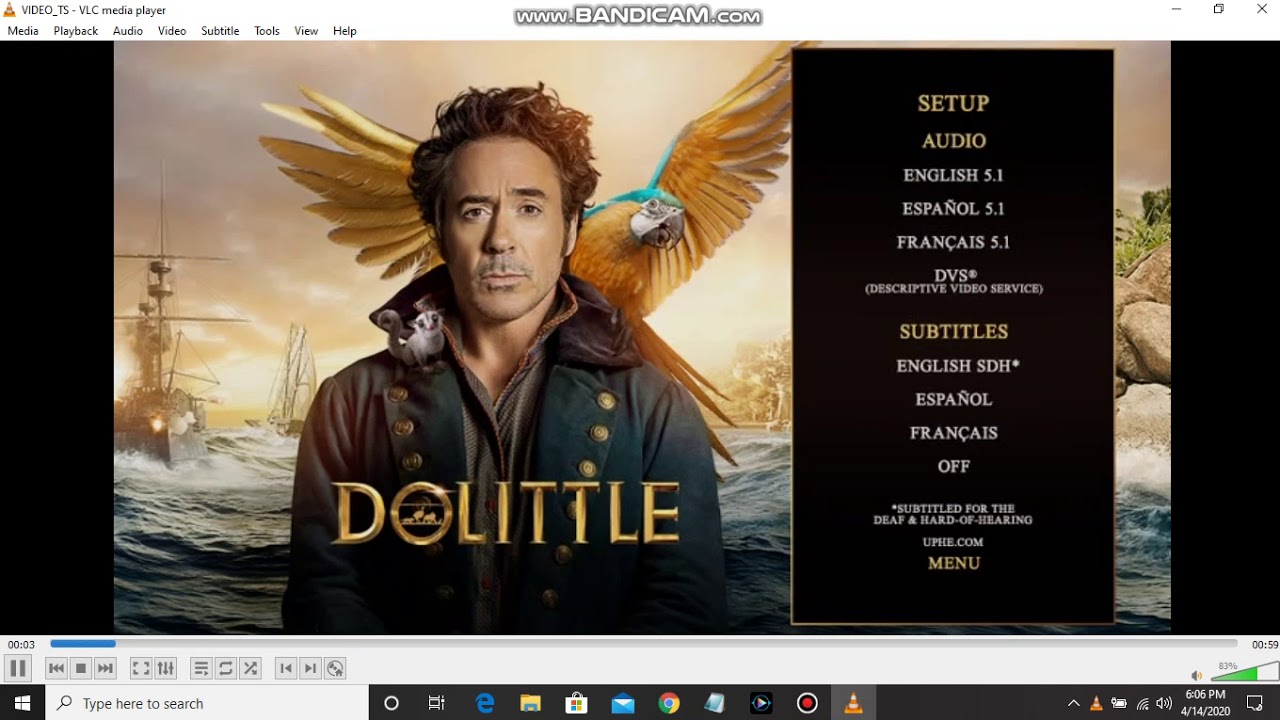
Task: Toggle random shuffle playback
Action: click(250, 668)
